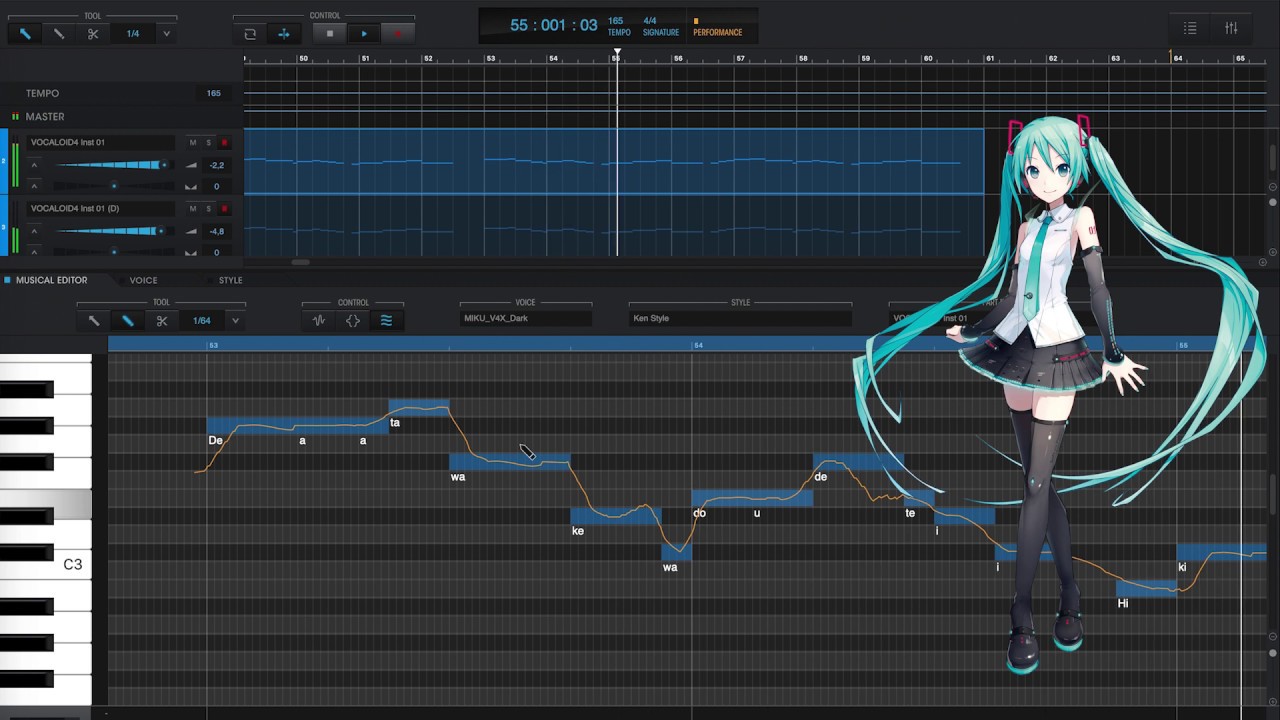Select the "ki" note in the piano roll
This screenshot has width=1280, height=720.
1223,552
